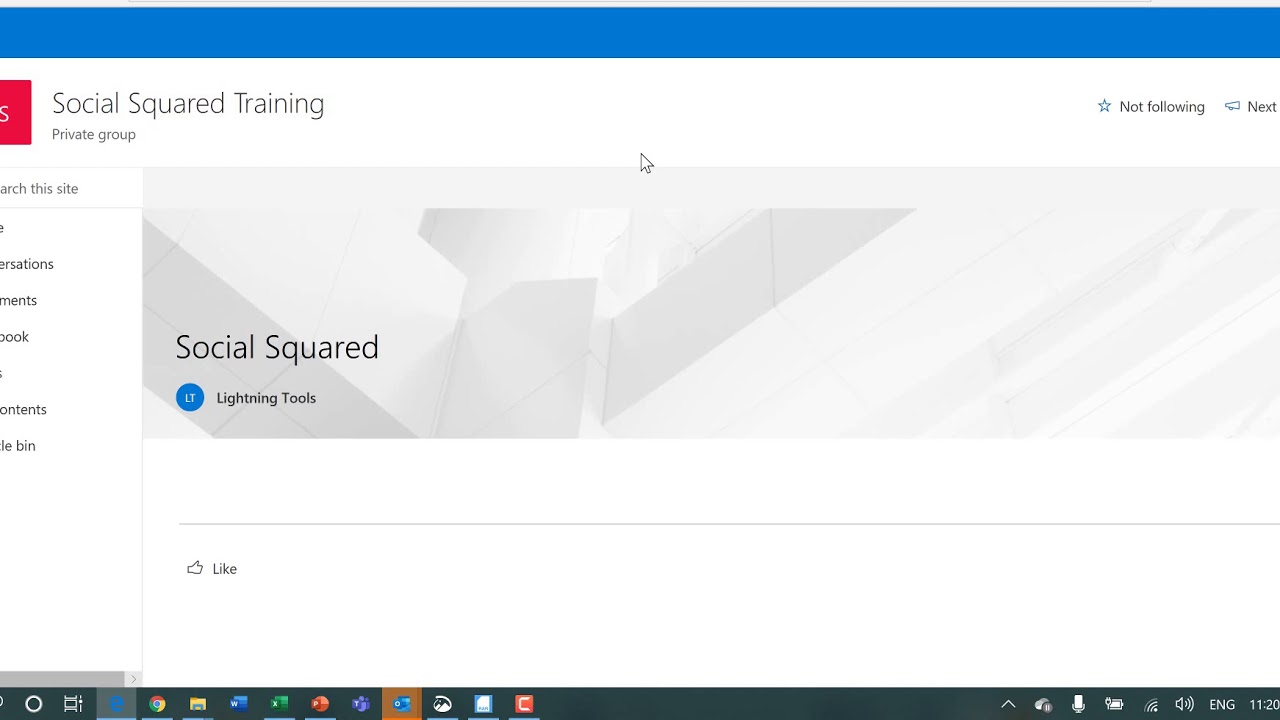This screenshot has height=720, width=1280.
Task: Click the Social Squared page heading
Action: click(277, 347)
